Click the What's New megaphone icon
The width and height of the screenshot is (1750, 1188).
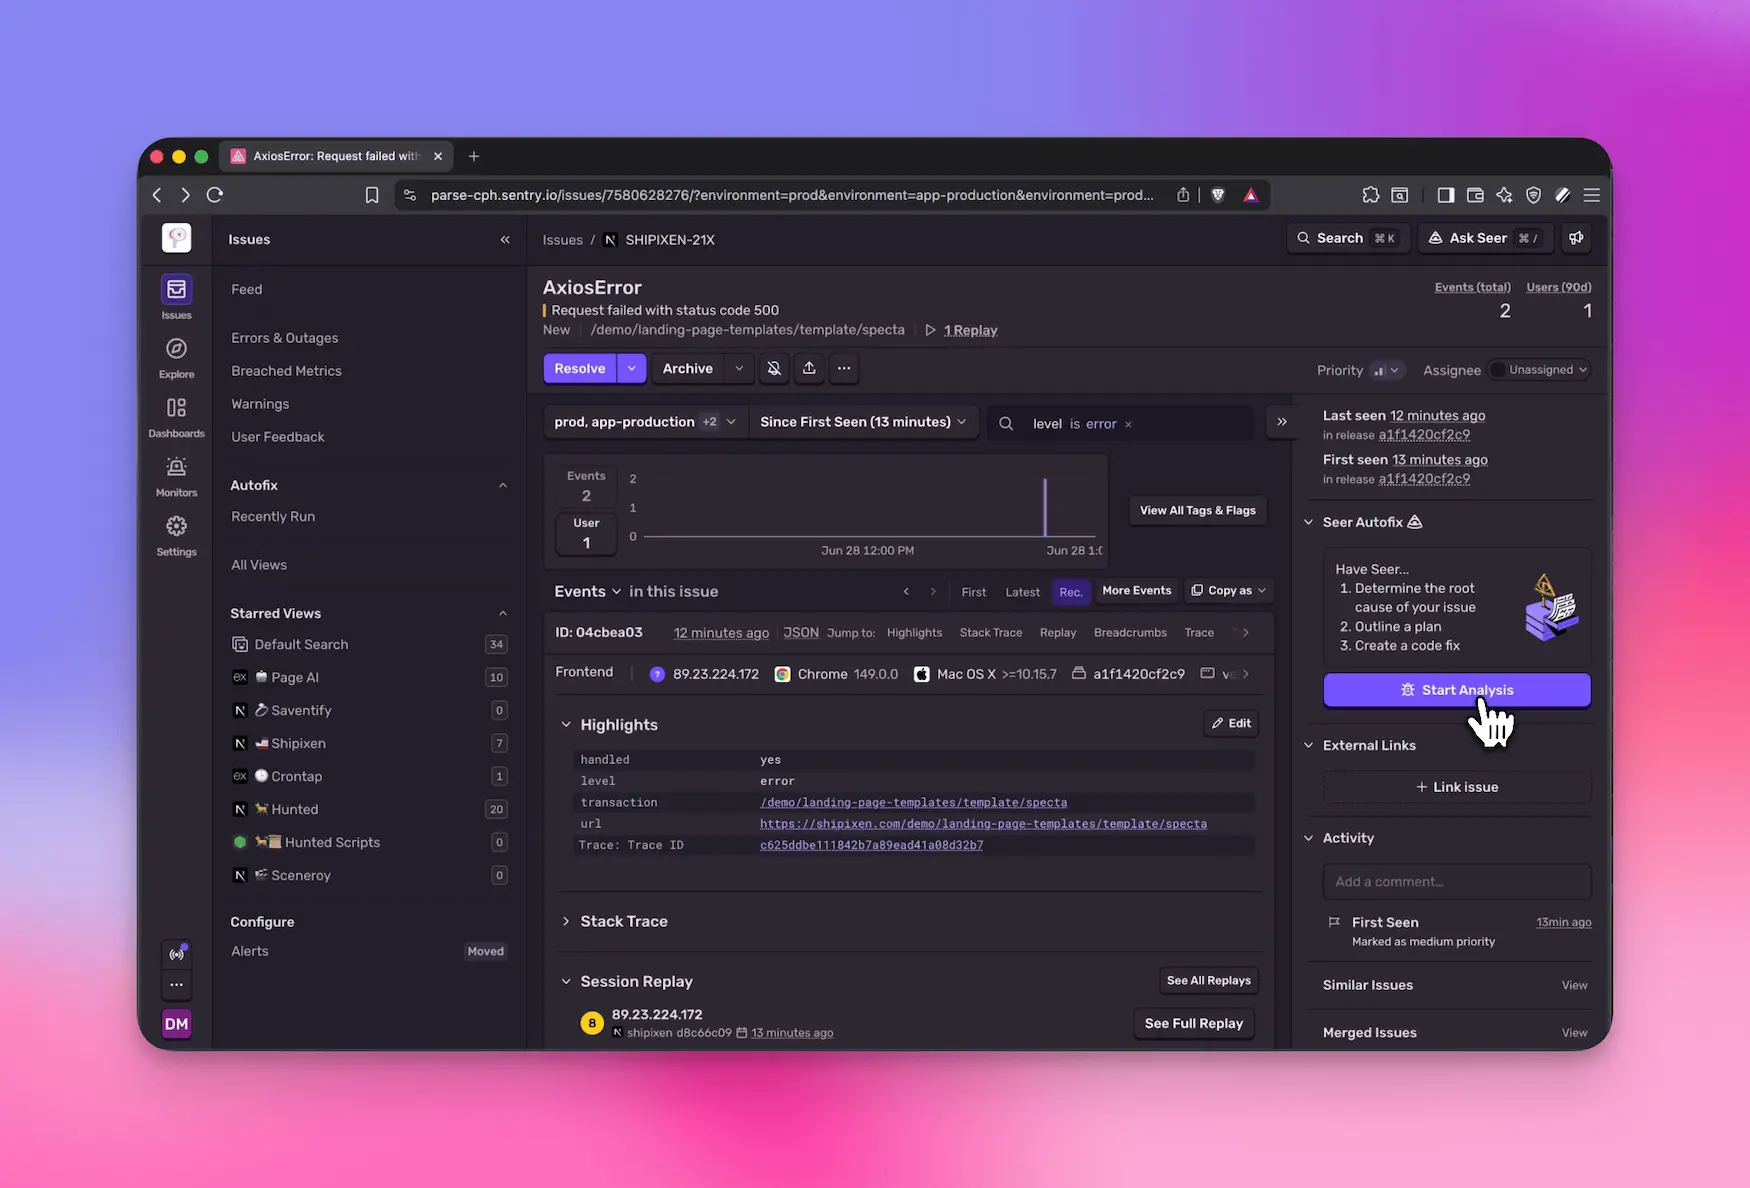pyautogui.click(x=1576, y=238)
